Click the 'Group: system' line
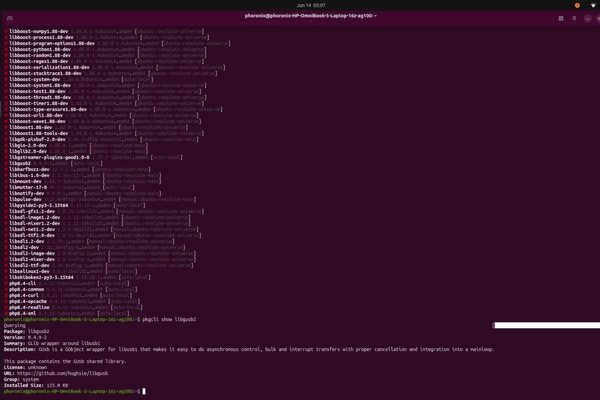 click(x=21, y=379)
